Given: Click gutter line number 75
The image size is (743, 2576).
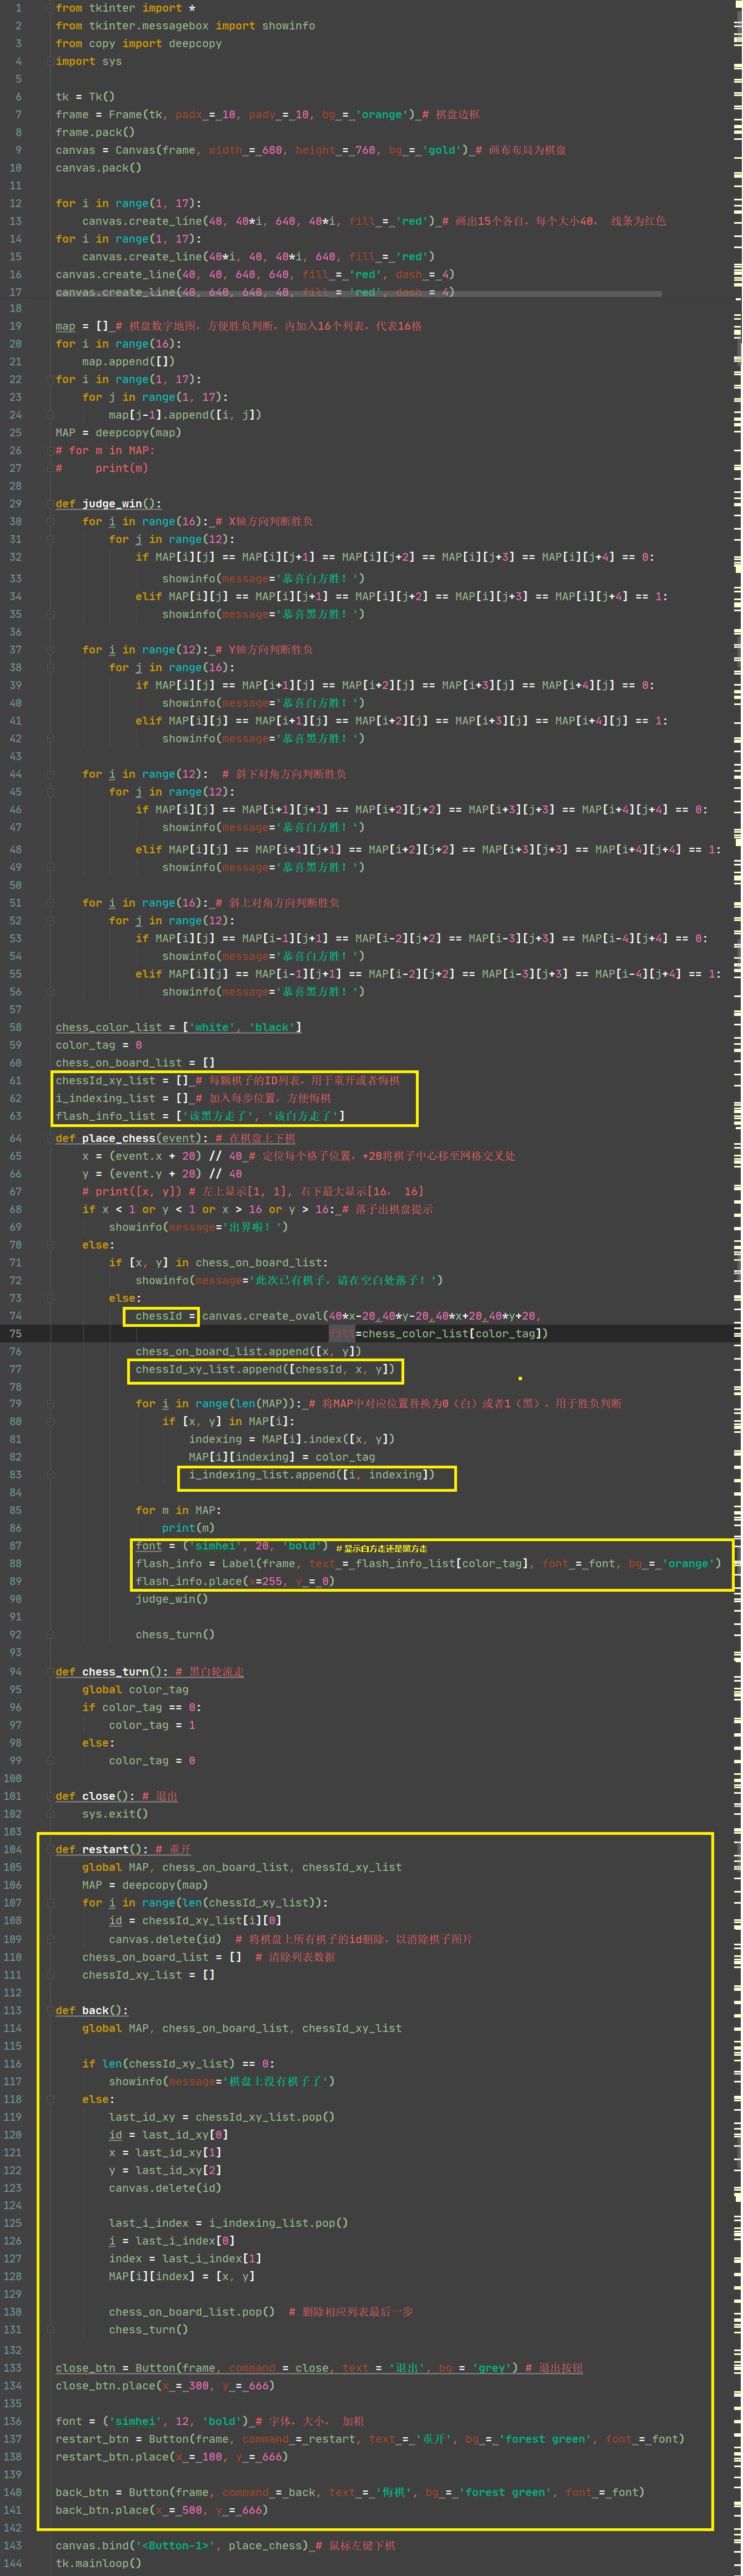Looking at the screenshot, I should pyautogui.click(x=15, y=1334).
